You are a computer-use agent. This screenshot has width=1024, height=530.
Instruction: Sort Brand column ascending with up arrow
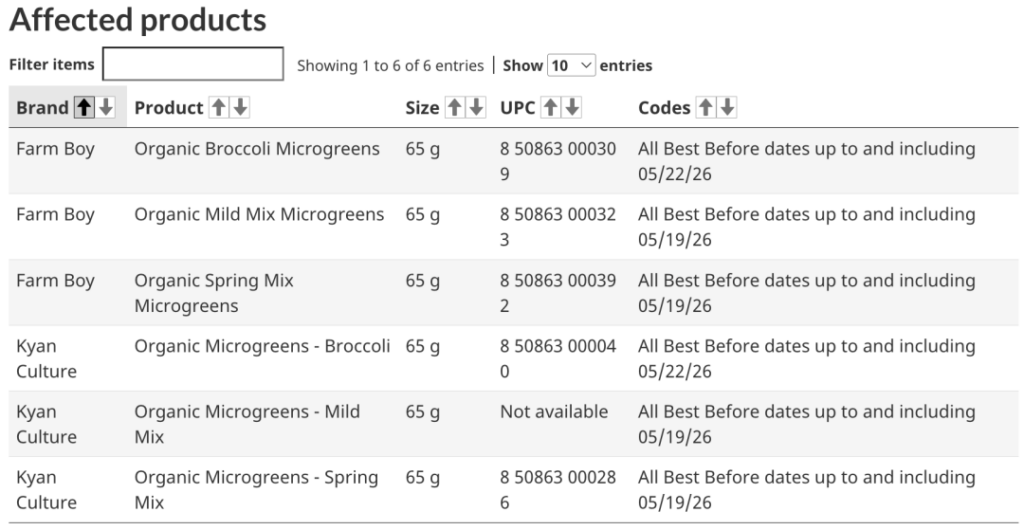pyautogui.click(x=84, y=107)
